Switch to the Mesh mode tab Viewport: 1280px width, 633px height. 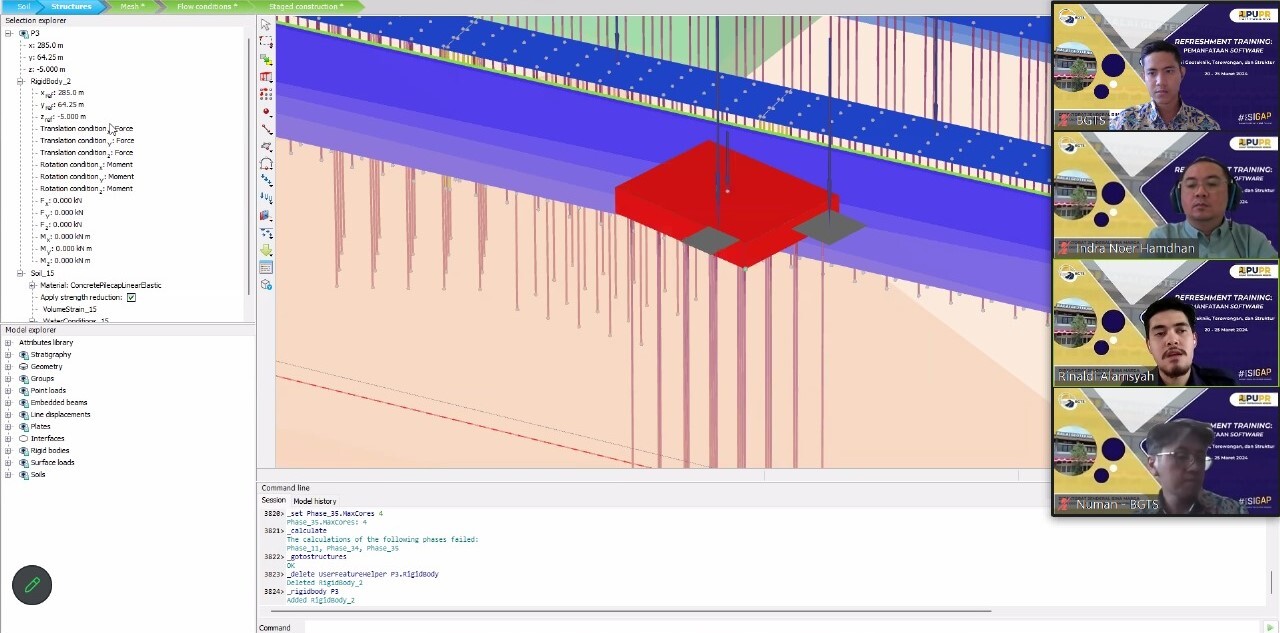pyautogui.click(x=131, y=6)
